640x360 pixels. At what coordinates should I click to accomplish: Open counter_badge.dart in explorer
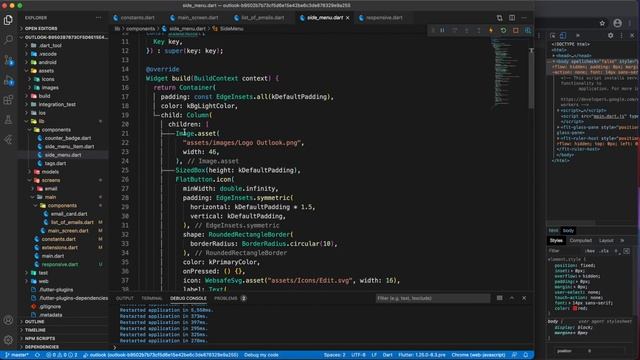click(68, 138)
